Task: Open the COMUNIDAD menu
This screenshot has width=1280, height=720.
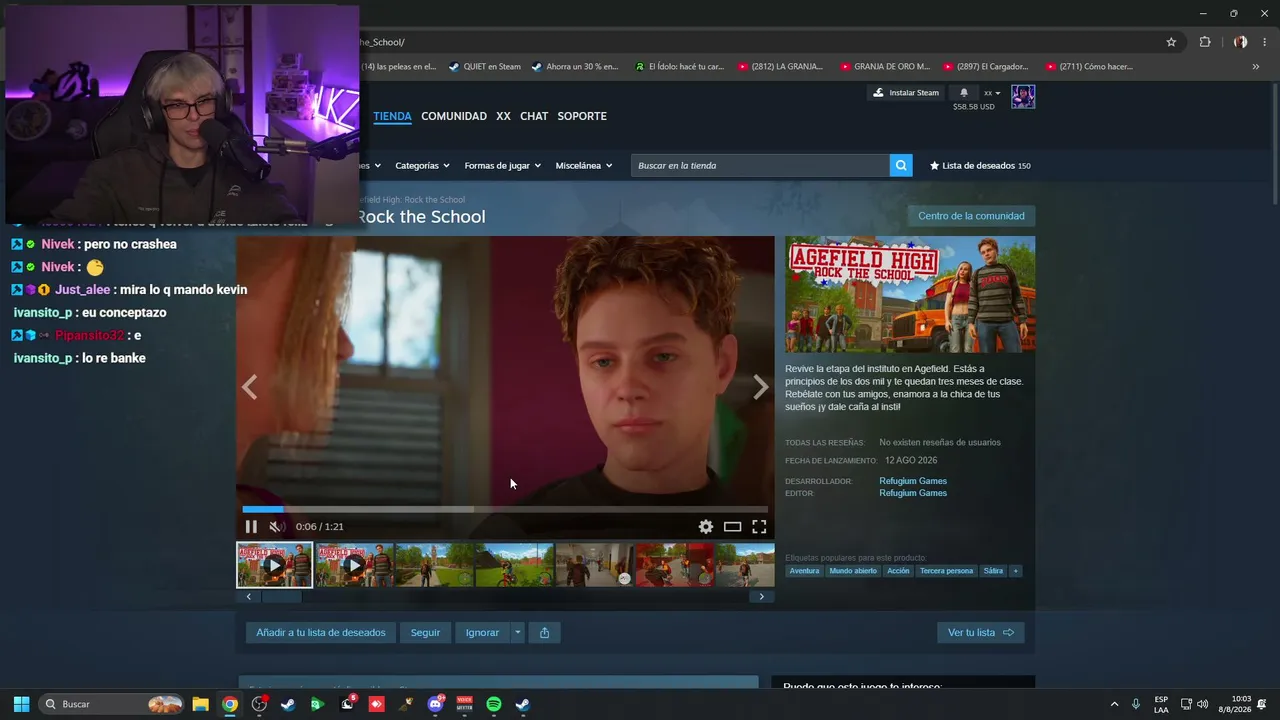Action: coord(454,116)
